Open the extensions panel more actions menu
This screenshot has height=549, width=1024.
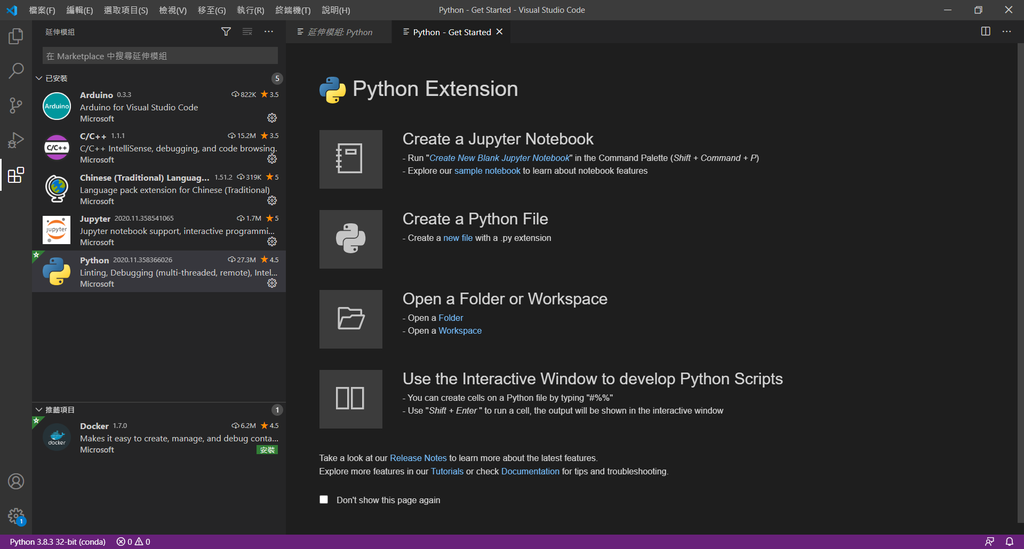pyautogui.click(x=268, y=31)
